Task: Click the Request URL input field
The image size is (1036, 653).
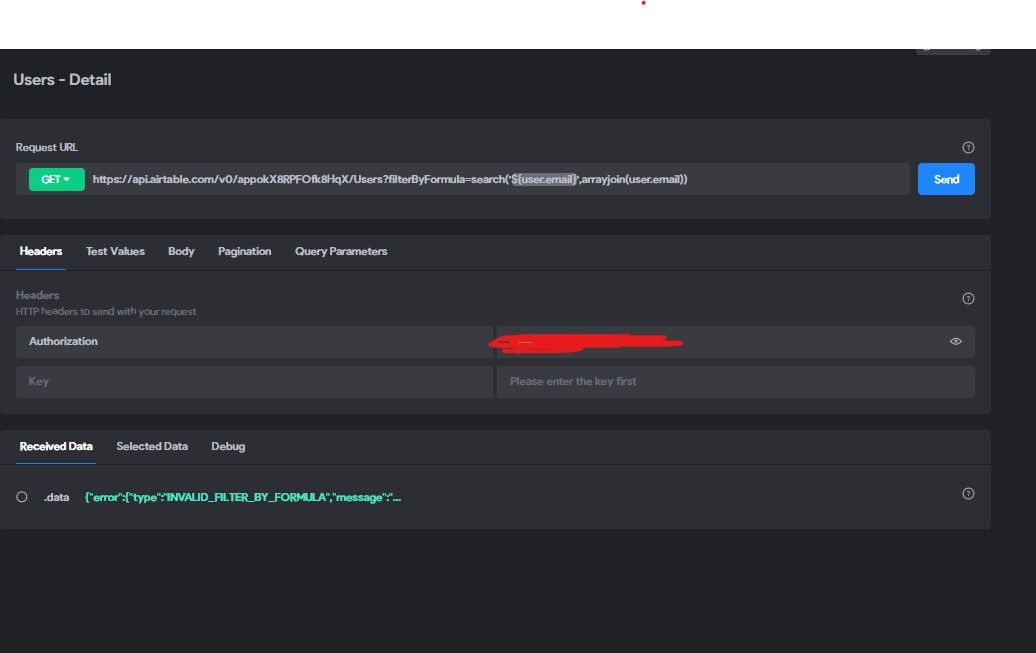Action: tap(499, 179)
